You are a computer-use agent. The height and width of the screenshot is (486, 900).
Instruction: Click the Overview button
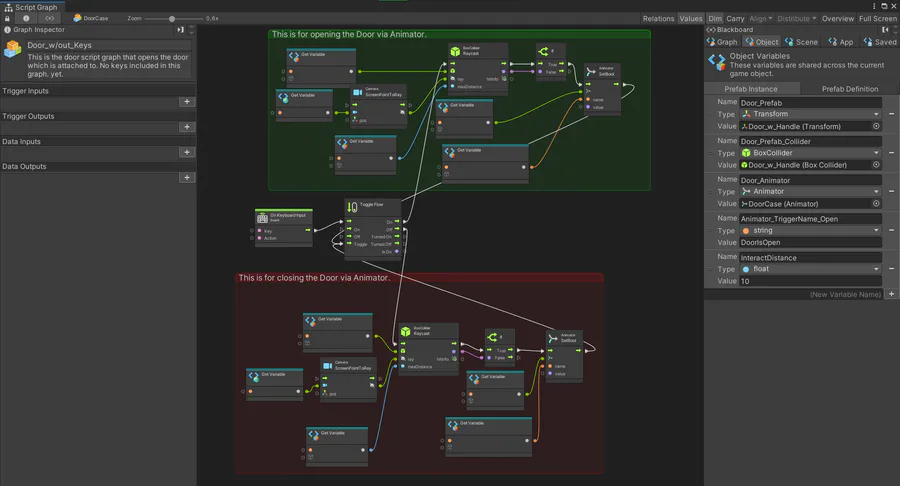click(x=837, y=18)
